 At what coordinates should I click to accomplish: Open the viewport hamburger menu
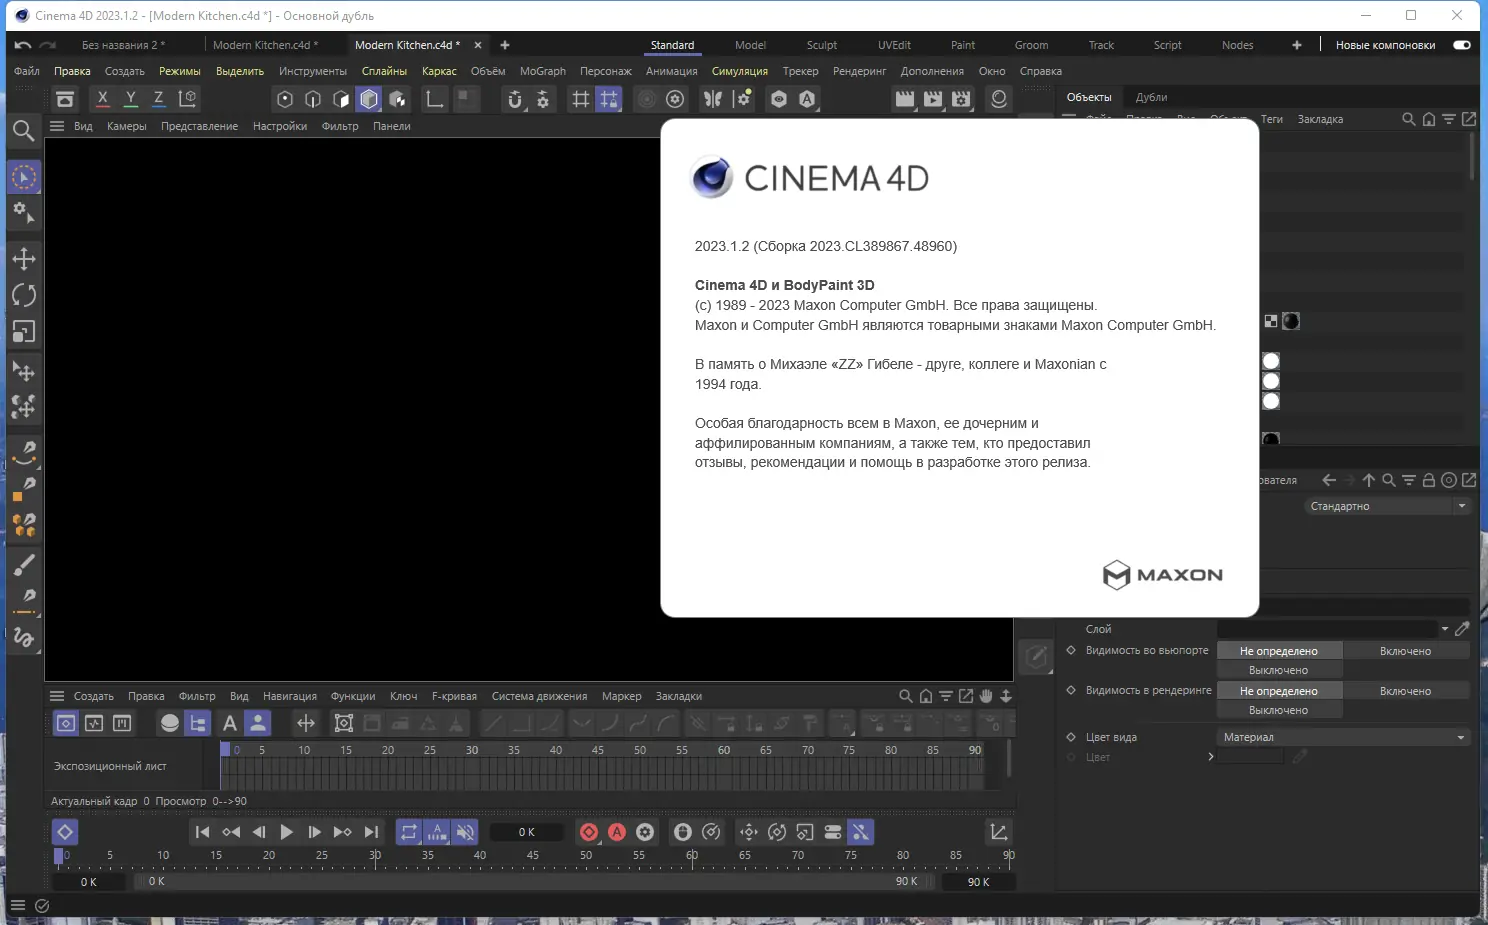click(x=57, y=126)
